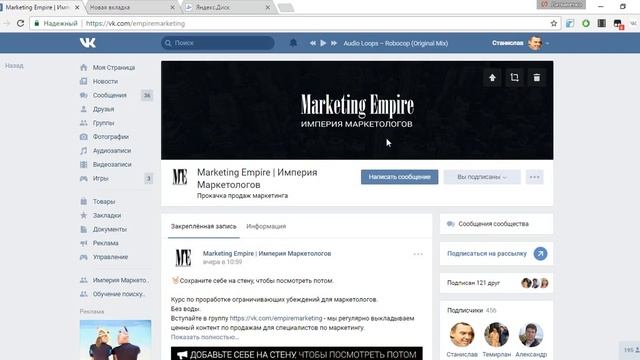Open Станислав profile menu arrow

547,43
